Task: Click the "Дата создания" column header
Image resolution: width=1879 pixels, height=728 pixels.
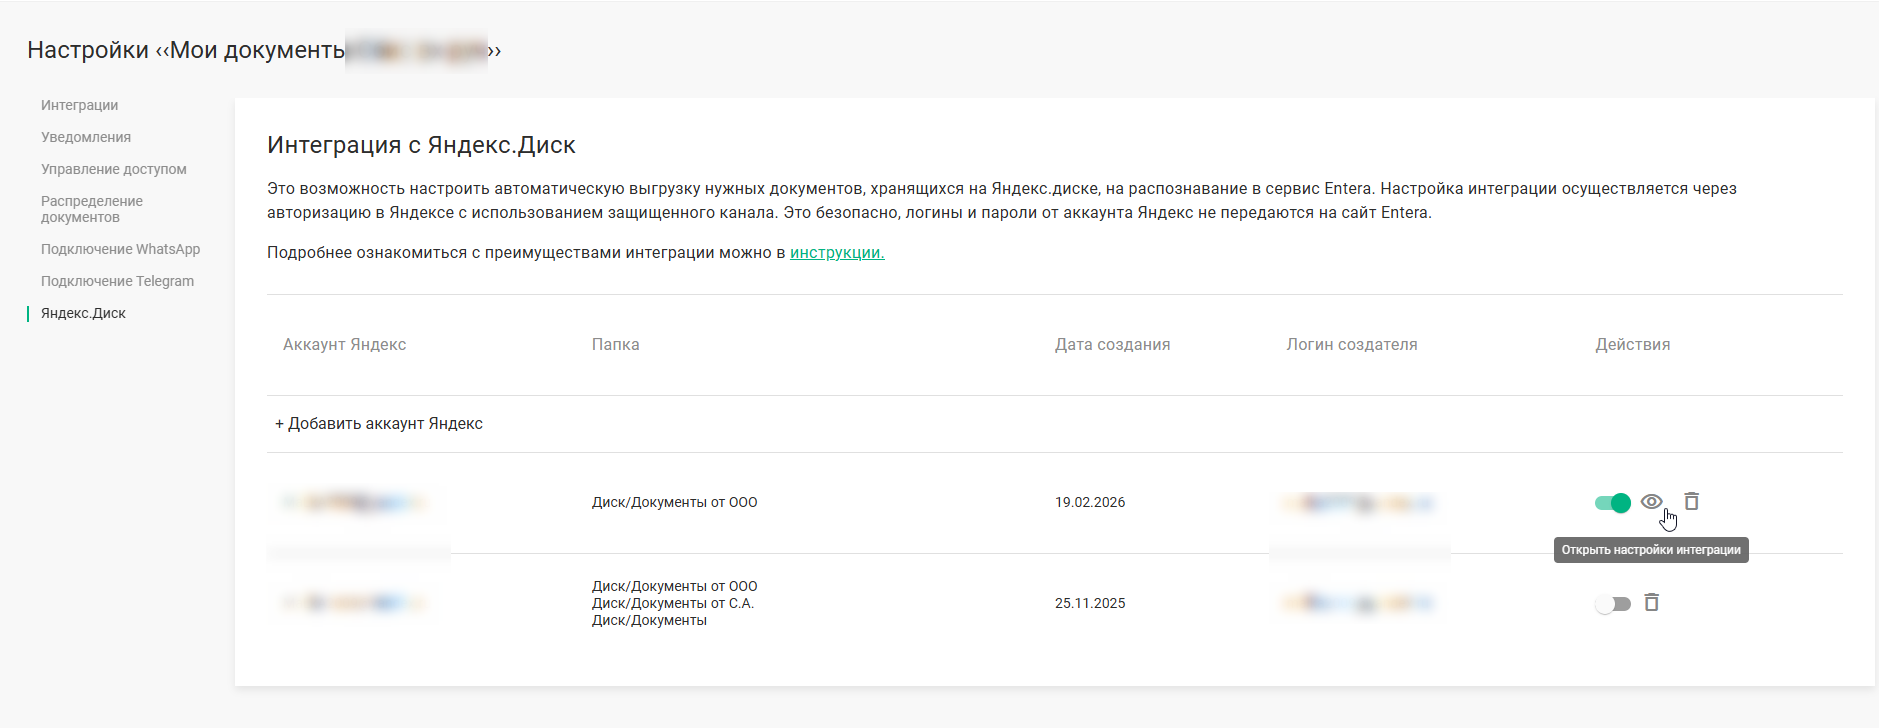Action: point(1112,345)
